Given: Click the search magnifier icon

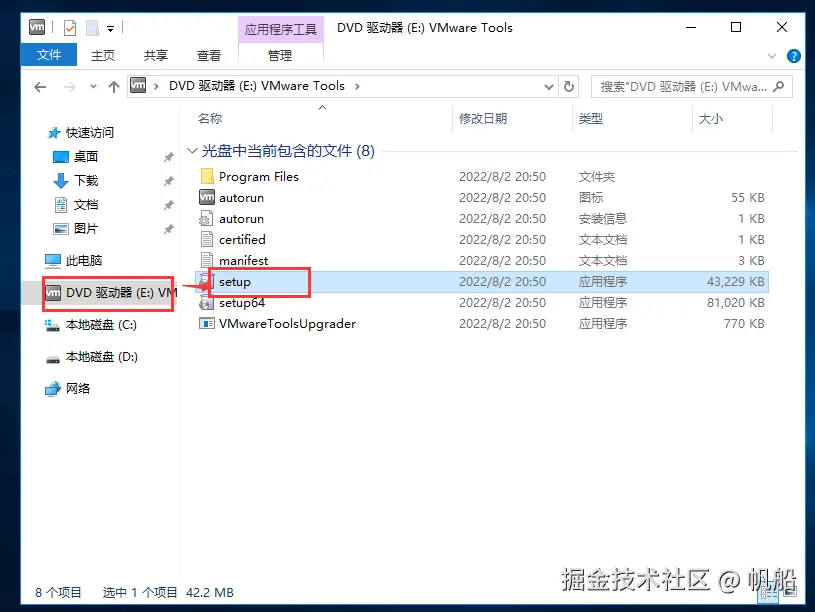Looking at the screenshot, I should tap(779, 86).
